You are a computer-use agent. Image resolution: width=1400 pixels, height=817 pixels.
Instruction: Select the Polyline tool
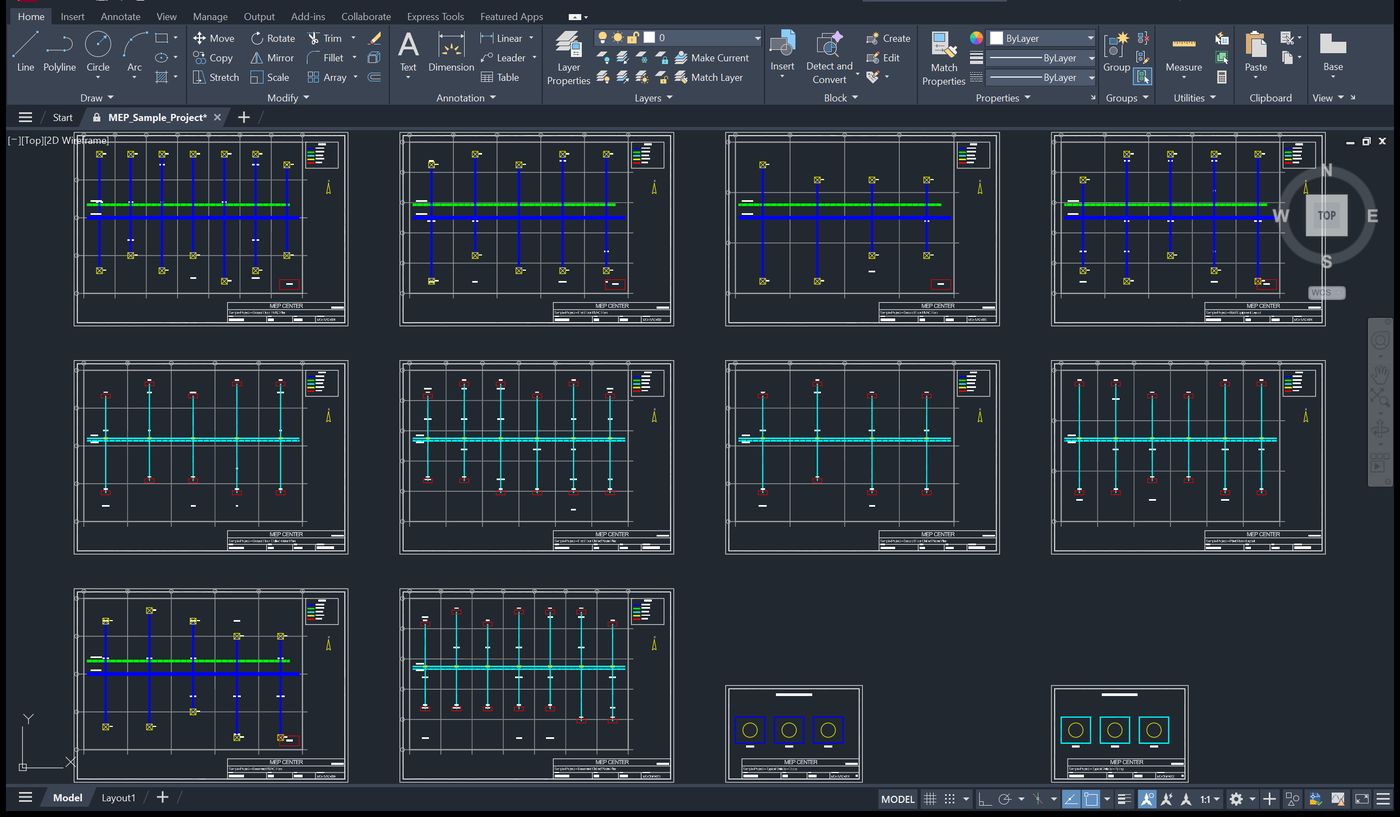59,52
